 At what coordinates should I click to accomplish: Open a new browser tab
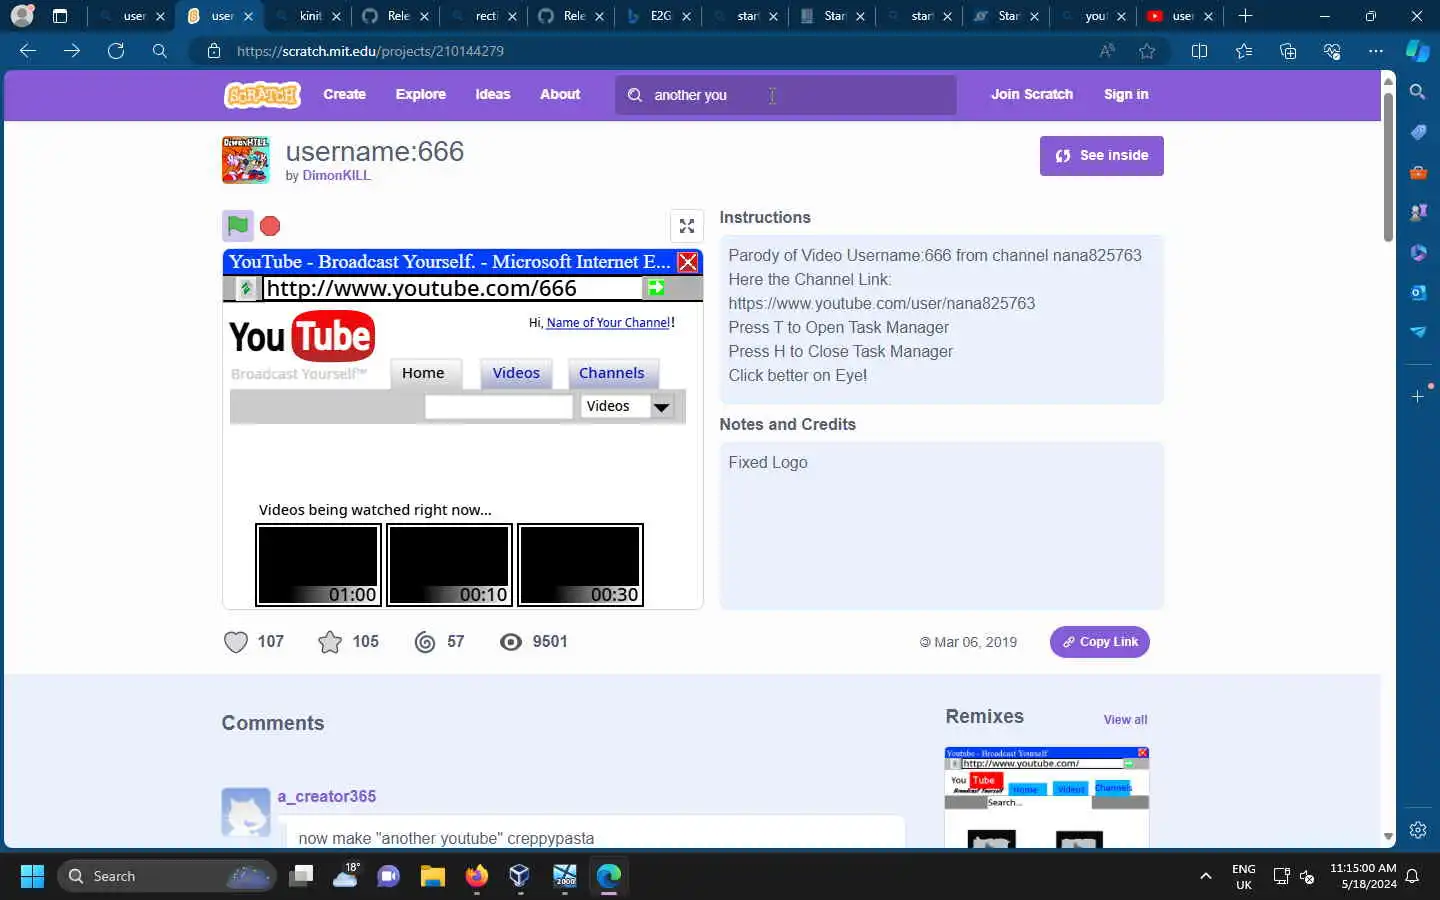pos(1245,16)
